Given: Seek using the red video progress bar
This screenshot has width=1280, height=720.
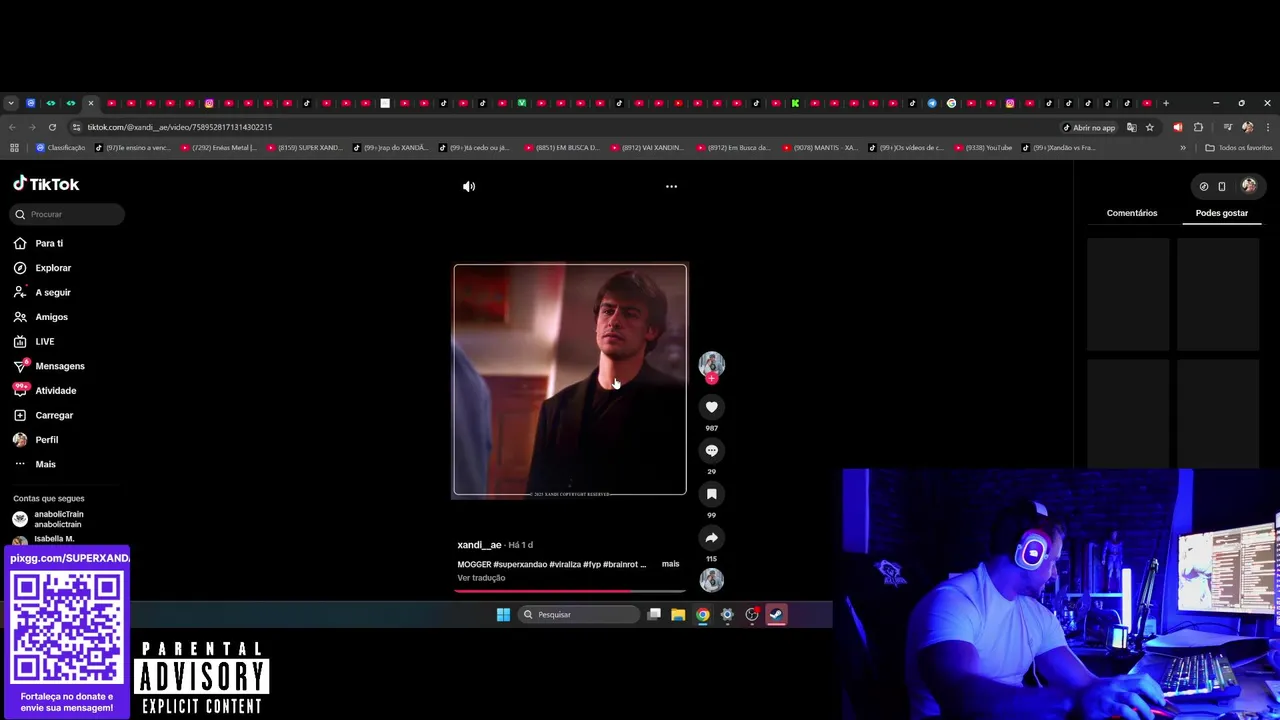Looking at the screenshot, I should coord(570,591).
